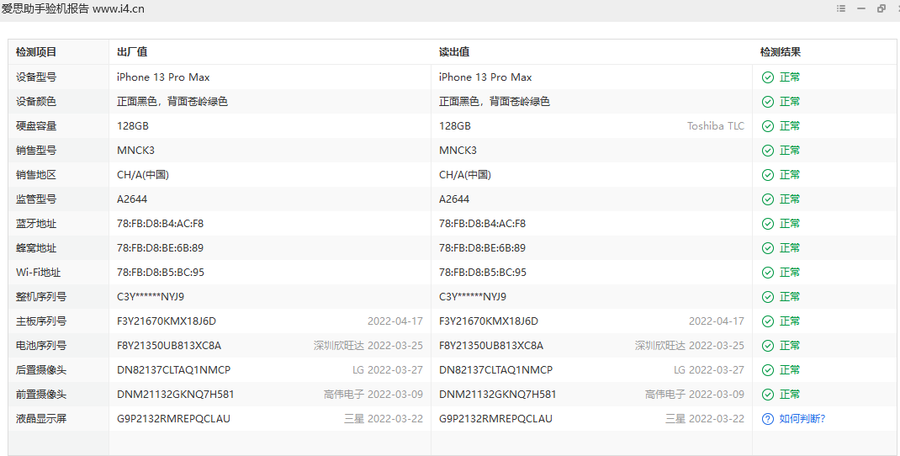This screenshot has width=900, height=456.
Task: Select the 前置摄像头 row label
Action: point(41,395)
